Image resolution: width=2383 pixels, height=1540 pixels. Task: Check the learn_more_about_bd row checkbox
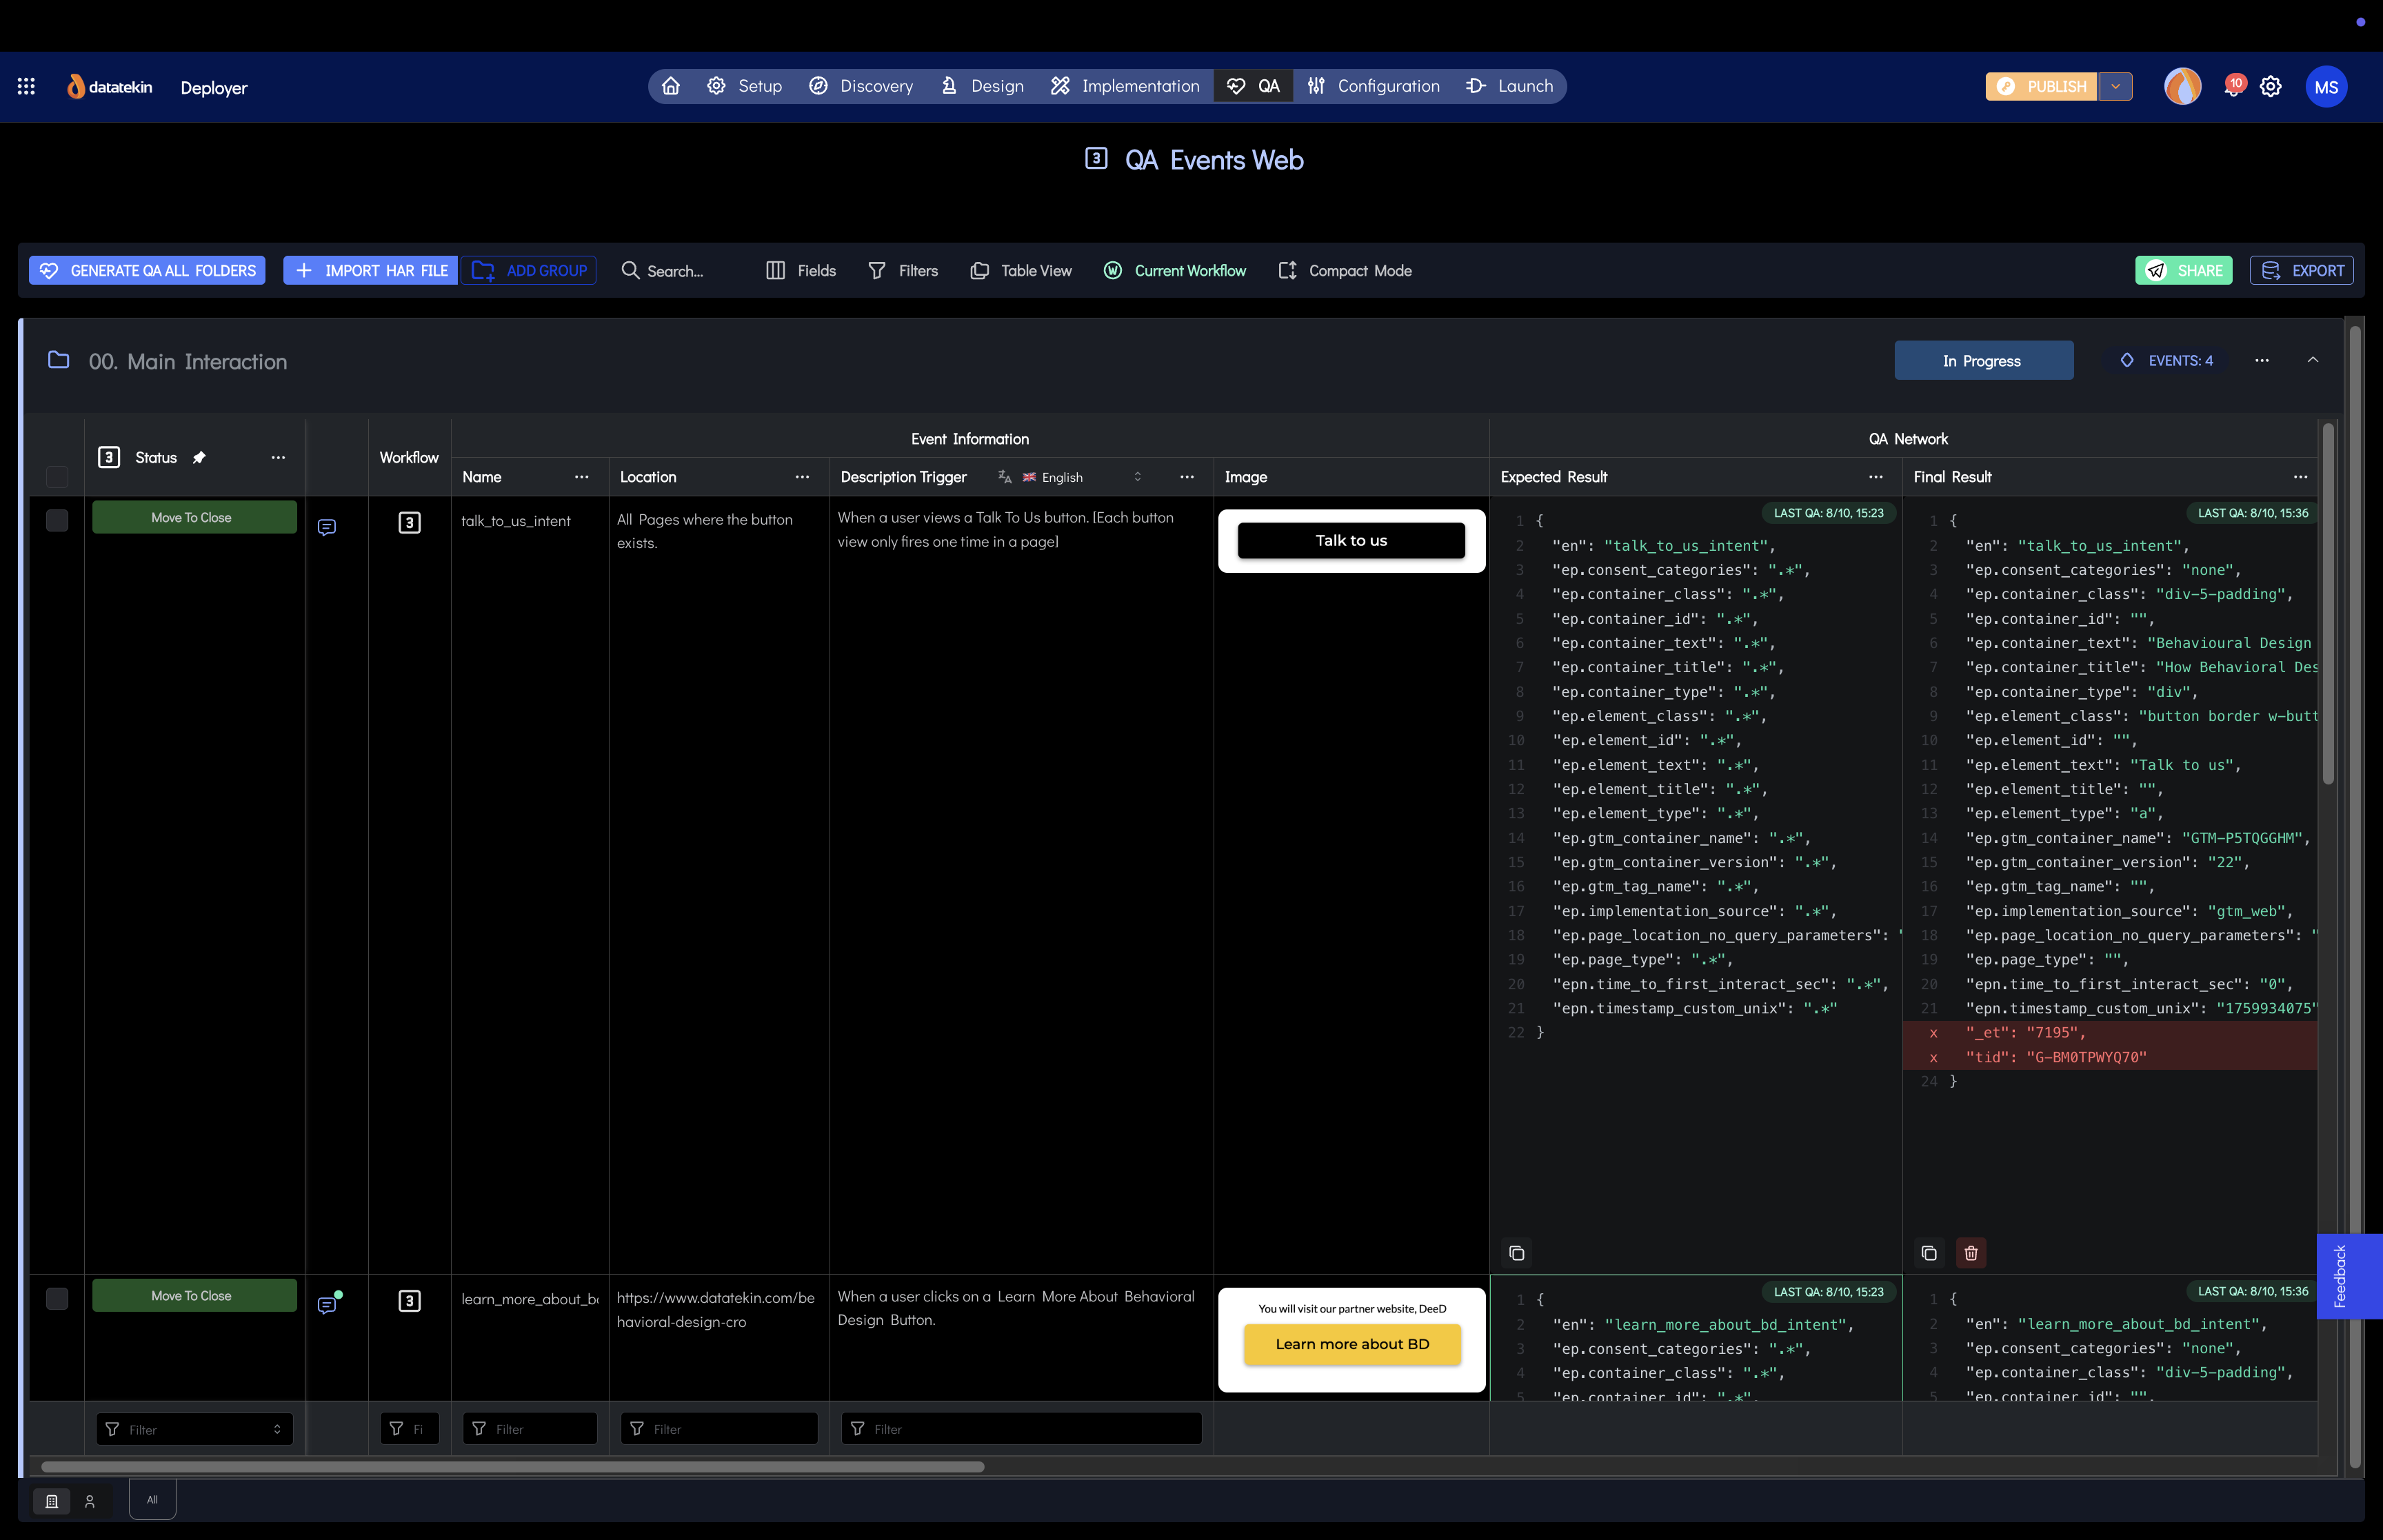(57, 1298)
